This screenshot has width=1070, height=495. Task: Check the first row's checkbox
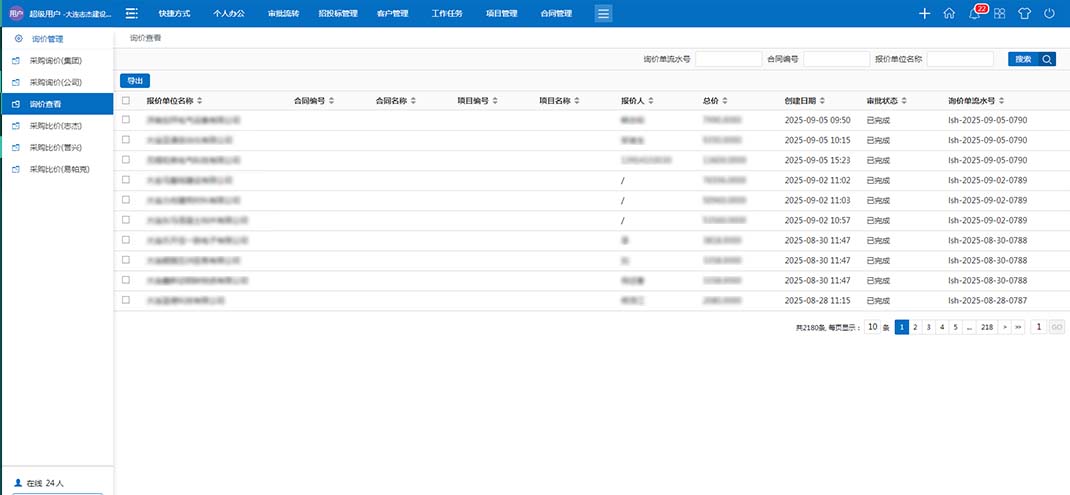coord(125,120)
